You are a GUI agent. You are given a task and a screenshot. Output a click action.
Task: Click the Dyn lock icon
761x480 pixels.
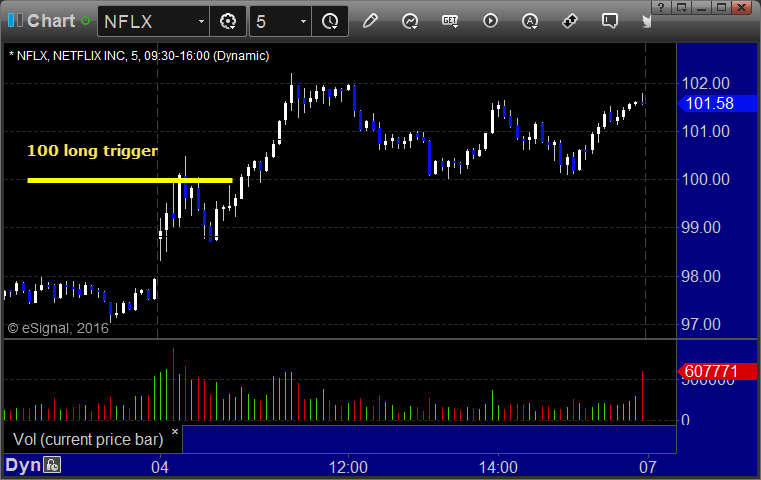pos(52,465)
